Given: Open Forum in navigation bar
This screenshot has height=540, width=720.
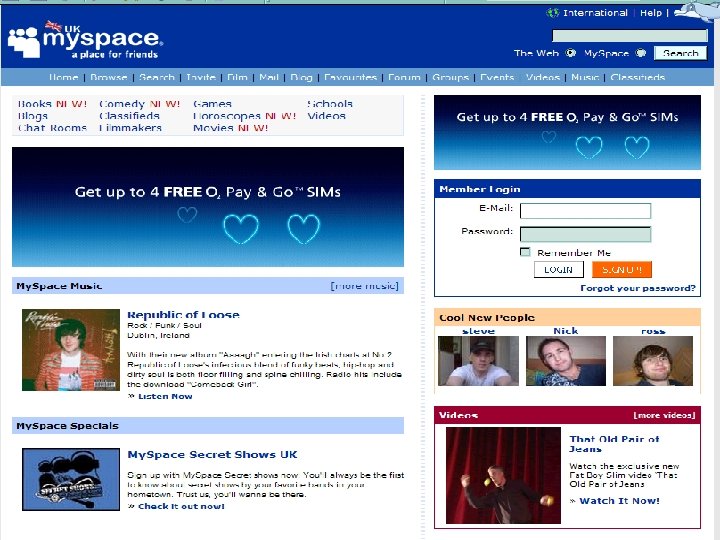Looking at the screenshot, I should point(404,77).
